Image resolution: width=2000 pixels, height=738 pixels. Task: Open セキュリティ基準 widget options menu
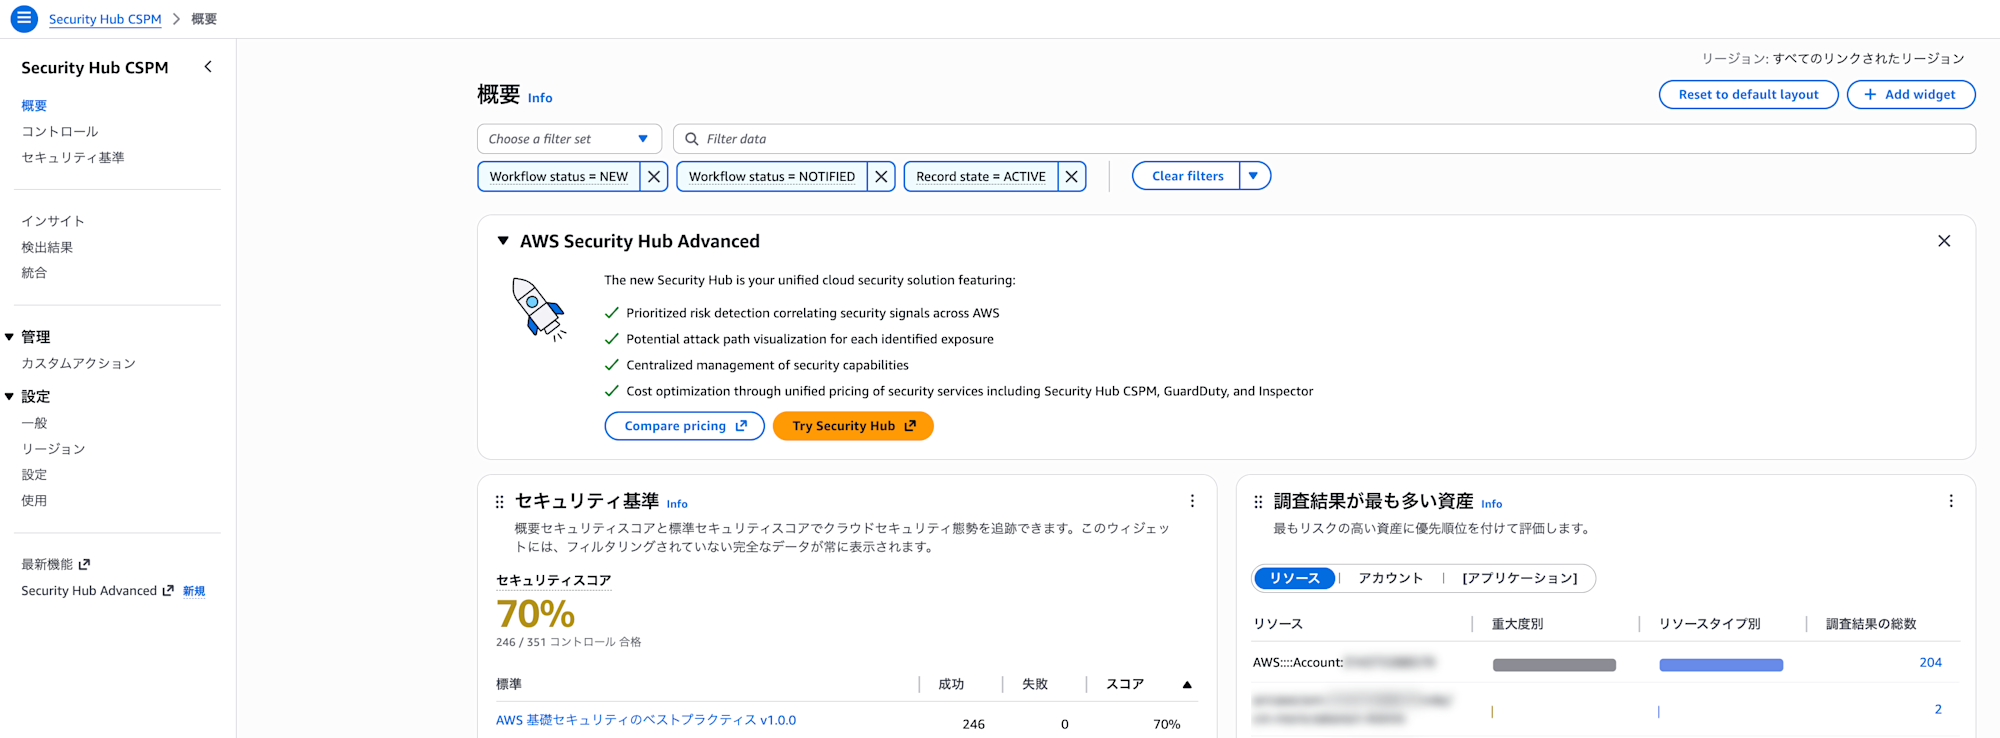[x=1192, y=501]
